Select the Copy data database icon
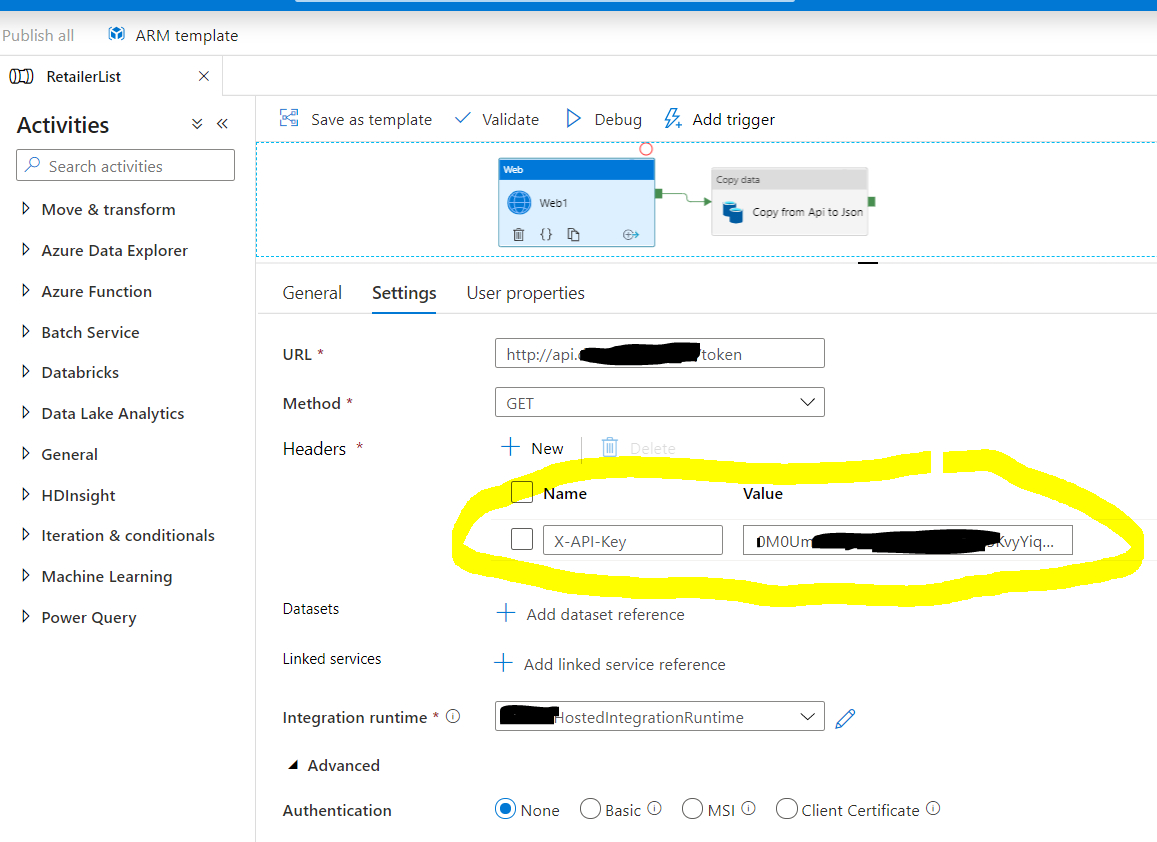Image resolution: width=1157 pixels, height=842 pixels. [733, 213]
